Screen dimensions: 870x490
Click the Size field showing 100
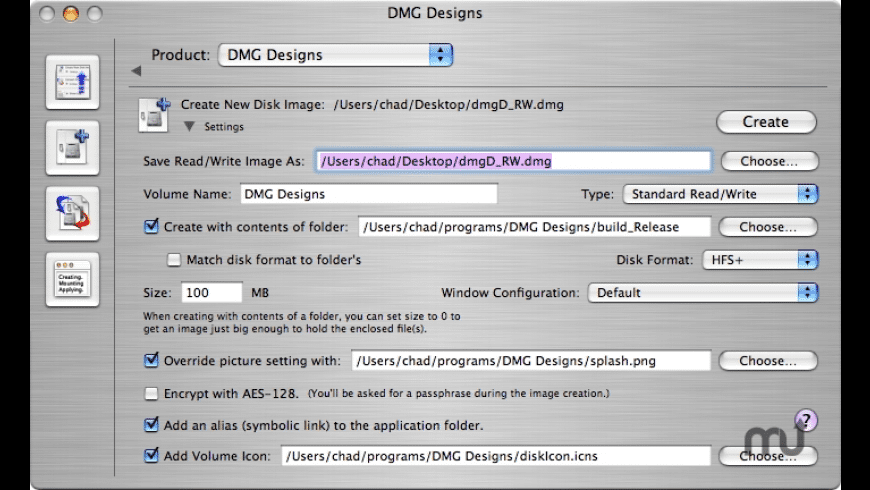(211, 292)
